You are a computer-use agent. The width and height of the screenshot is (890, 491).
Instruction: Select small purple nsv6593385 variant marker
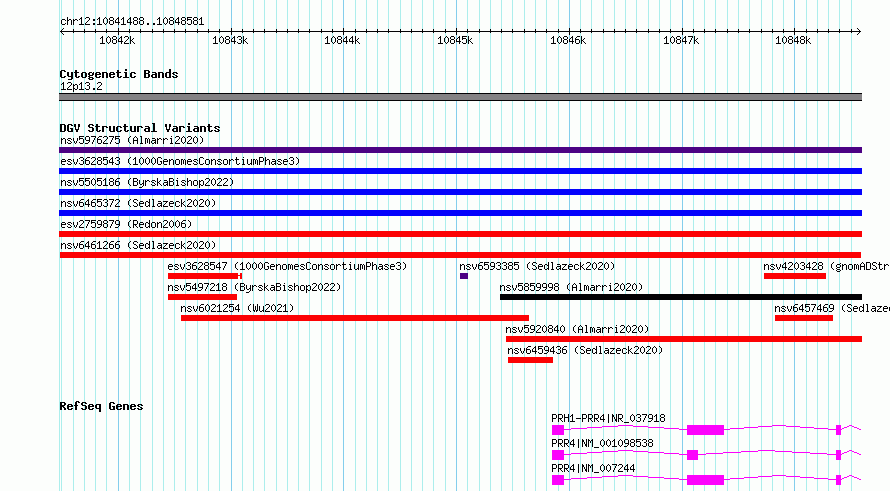click(x=464, y=276)
